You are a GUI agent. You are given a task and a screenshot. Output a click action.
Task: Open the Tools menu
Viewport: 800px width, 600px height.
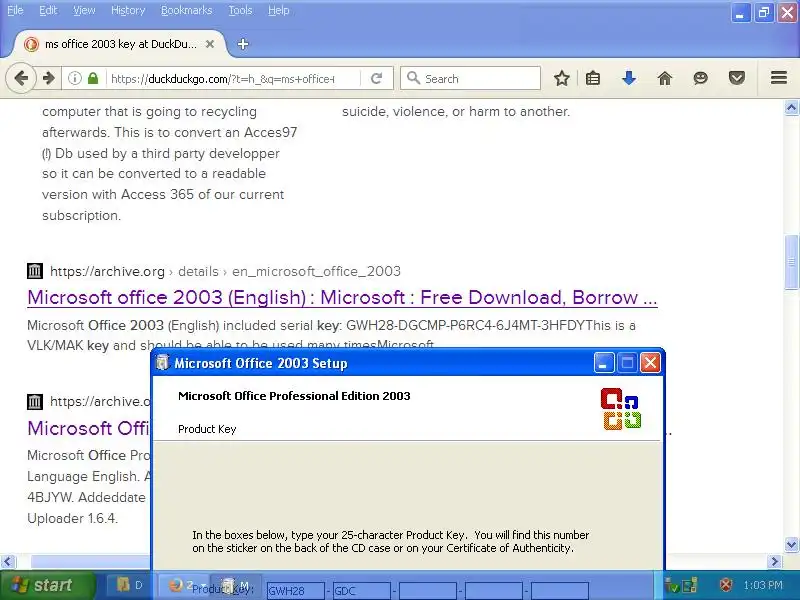coord(240,10)
